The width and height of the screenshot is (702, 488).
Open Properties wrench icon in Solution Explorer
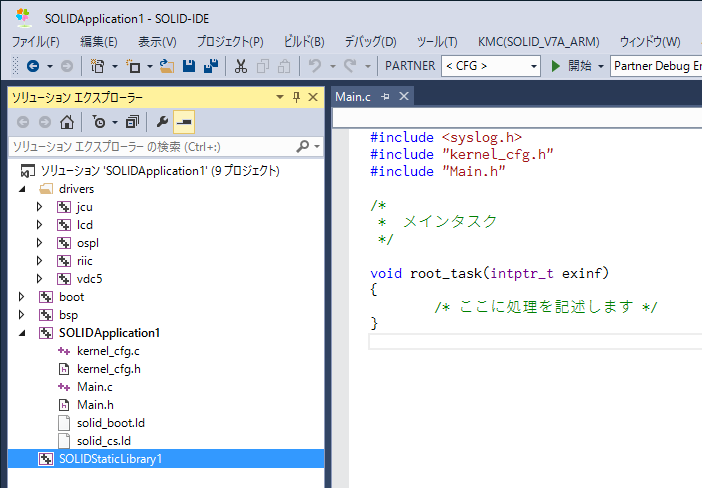[162, 122]
